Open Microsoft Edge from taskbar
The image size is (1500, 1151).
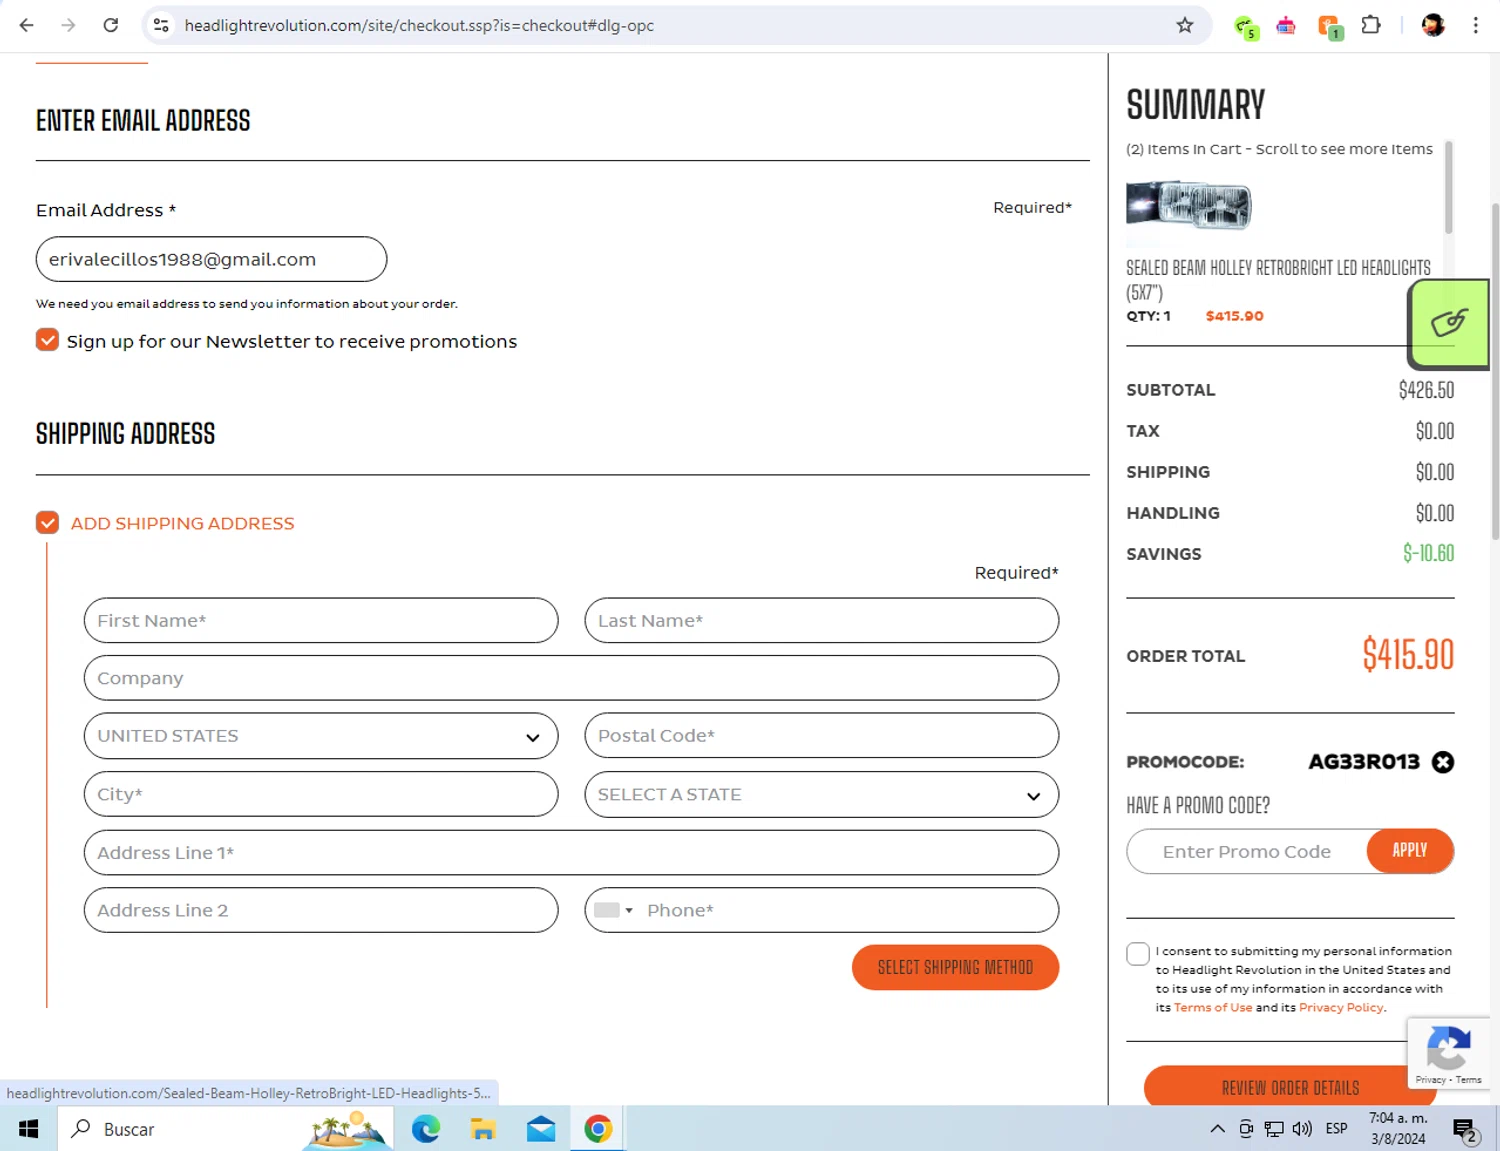click(426, 1129)
